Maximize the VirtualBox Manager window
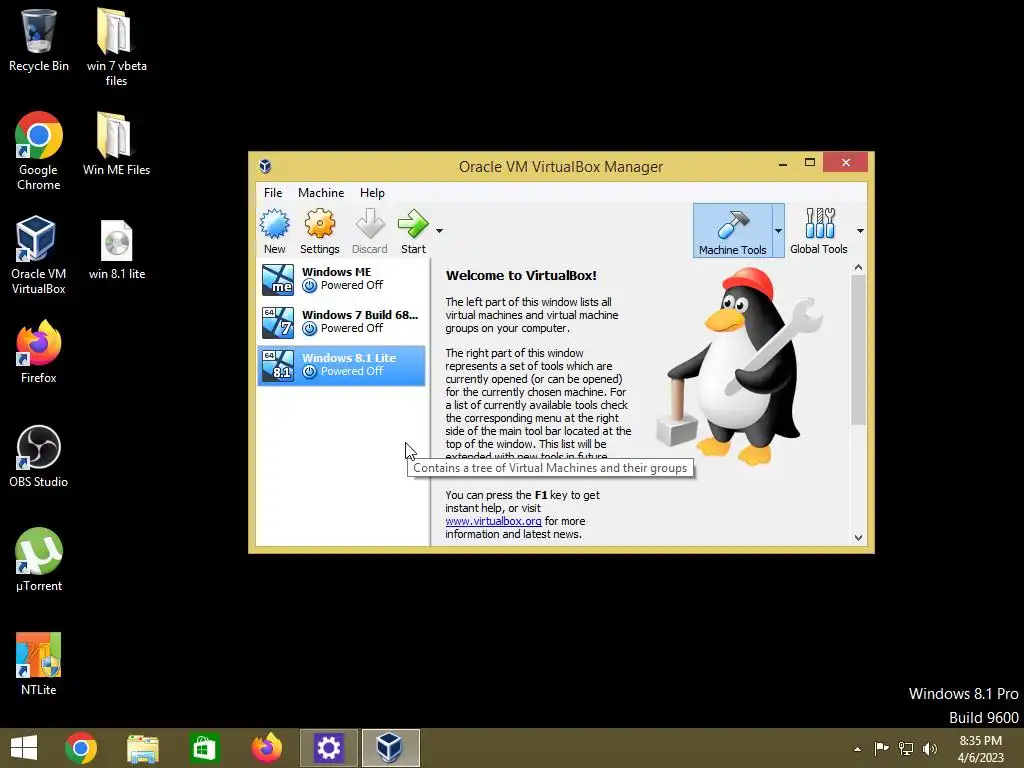Image resolution: width=1024 pixels, height=768 pixels. pos(810,163)
